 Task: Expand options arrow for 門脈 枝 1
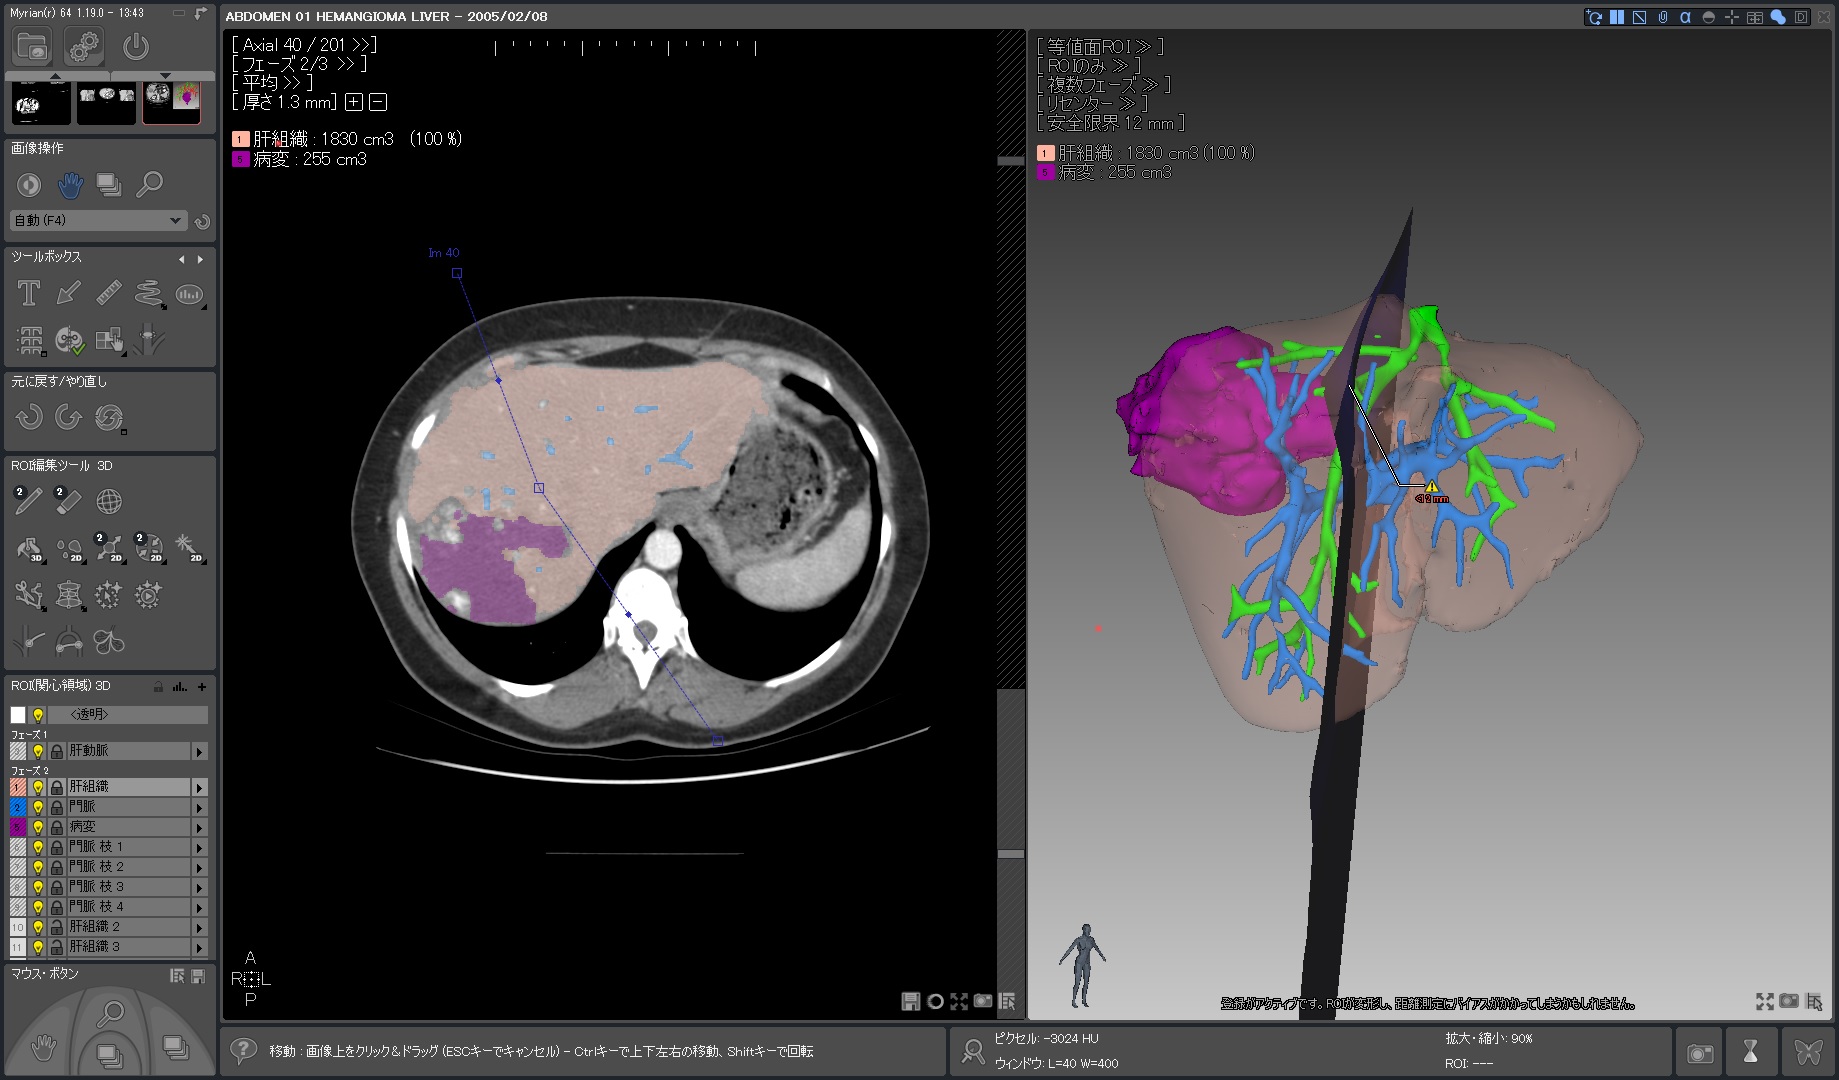tap(199, 848)
